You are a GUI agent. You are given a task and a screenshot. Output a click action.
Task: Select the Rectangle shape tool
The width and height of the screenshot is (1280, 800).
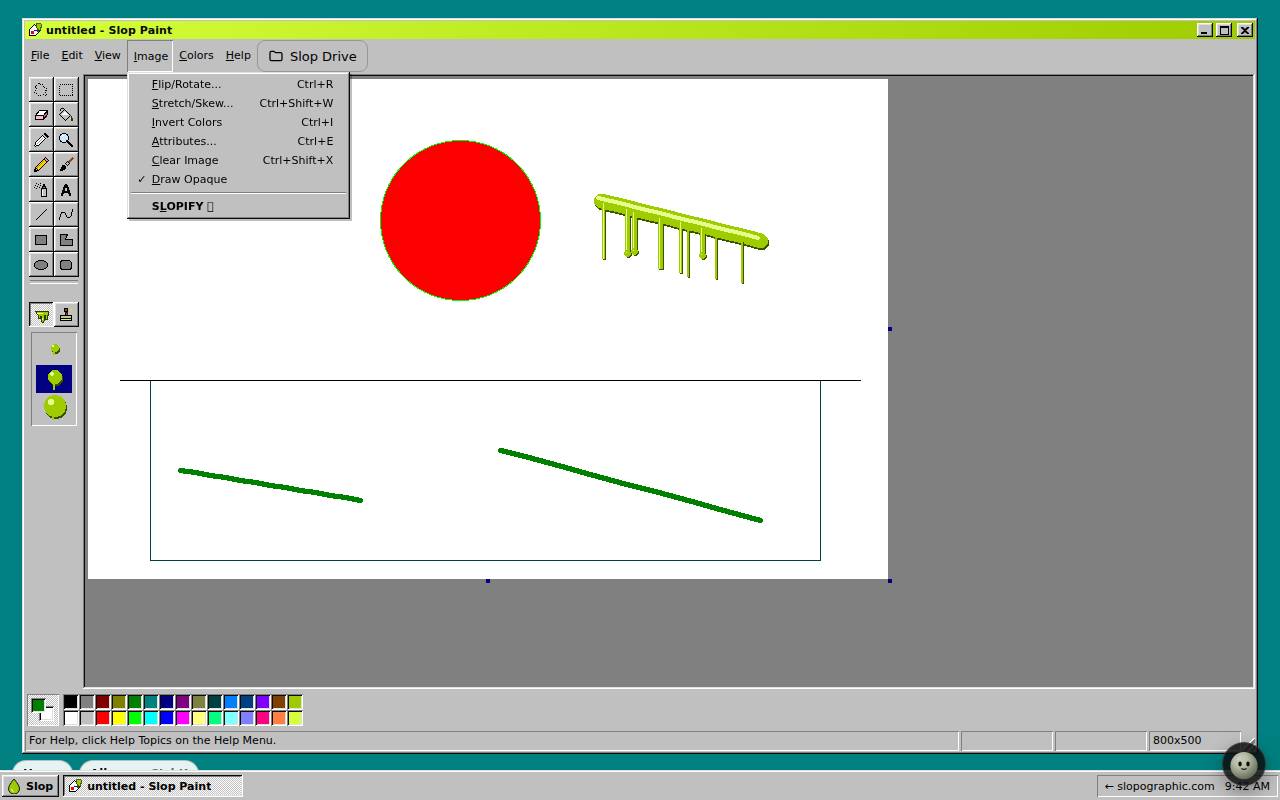pos(41,239)
